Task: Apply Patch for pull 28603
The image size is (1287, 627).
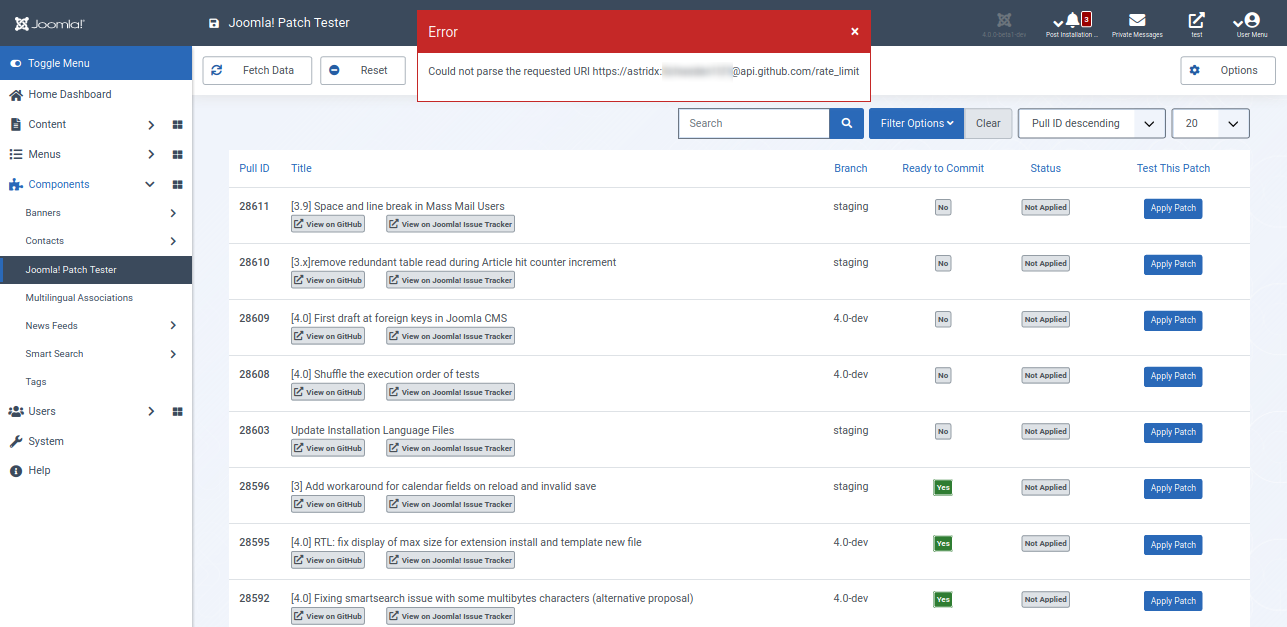Action: tap(1173, 433)
